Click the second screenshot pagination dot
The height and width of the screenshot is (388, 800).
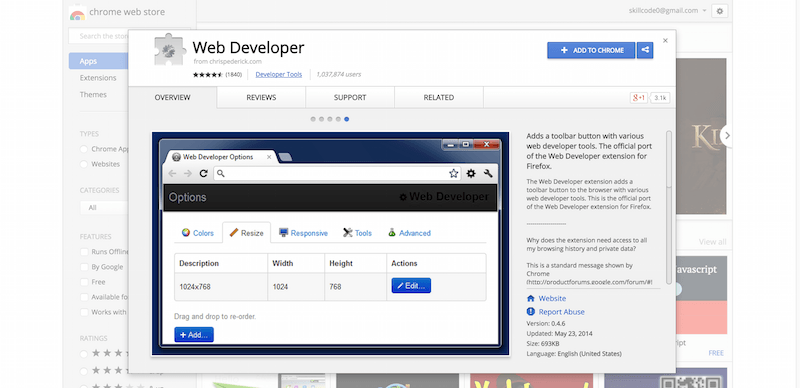pos(321,119)
